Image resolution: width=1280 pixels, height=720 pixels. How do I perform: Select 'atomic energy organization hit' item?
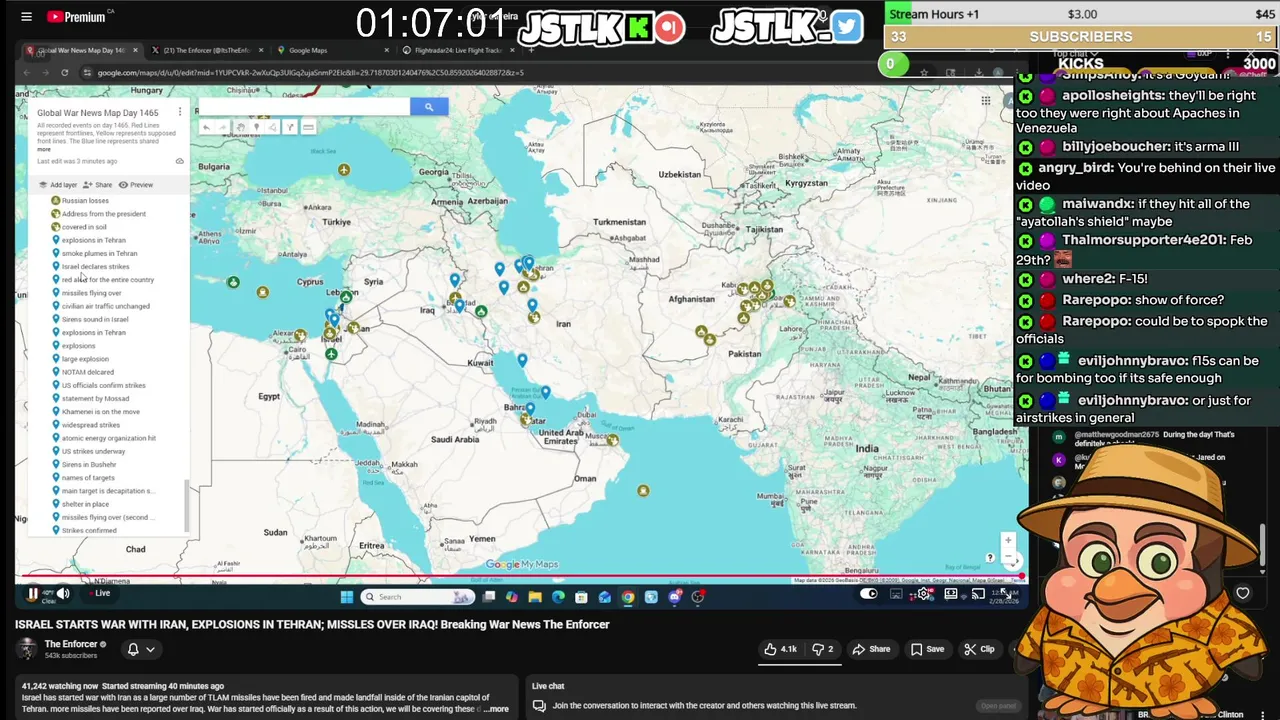109,438
